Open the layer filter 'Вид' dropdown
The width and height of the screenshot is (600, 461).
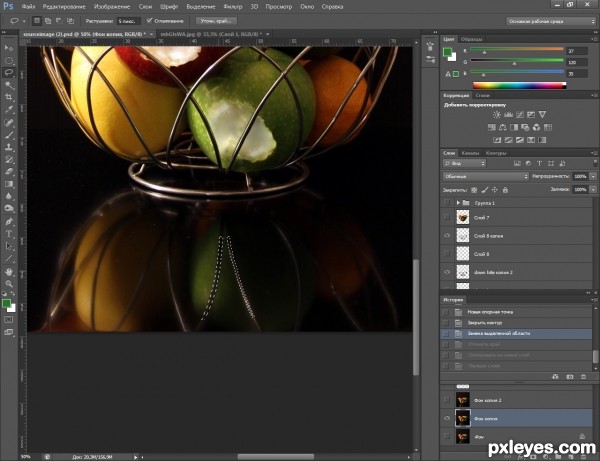pyautogui.click(x=464, y=163)
